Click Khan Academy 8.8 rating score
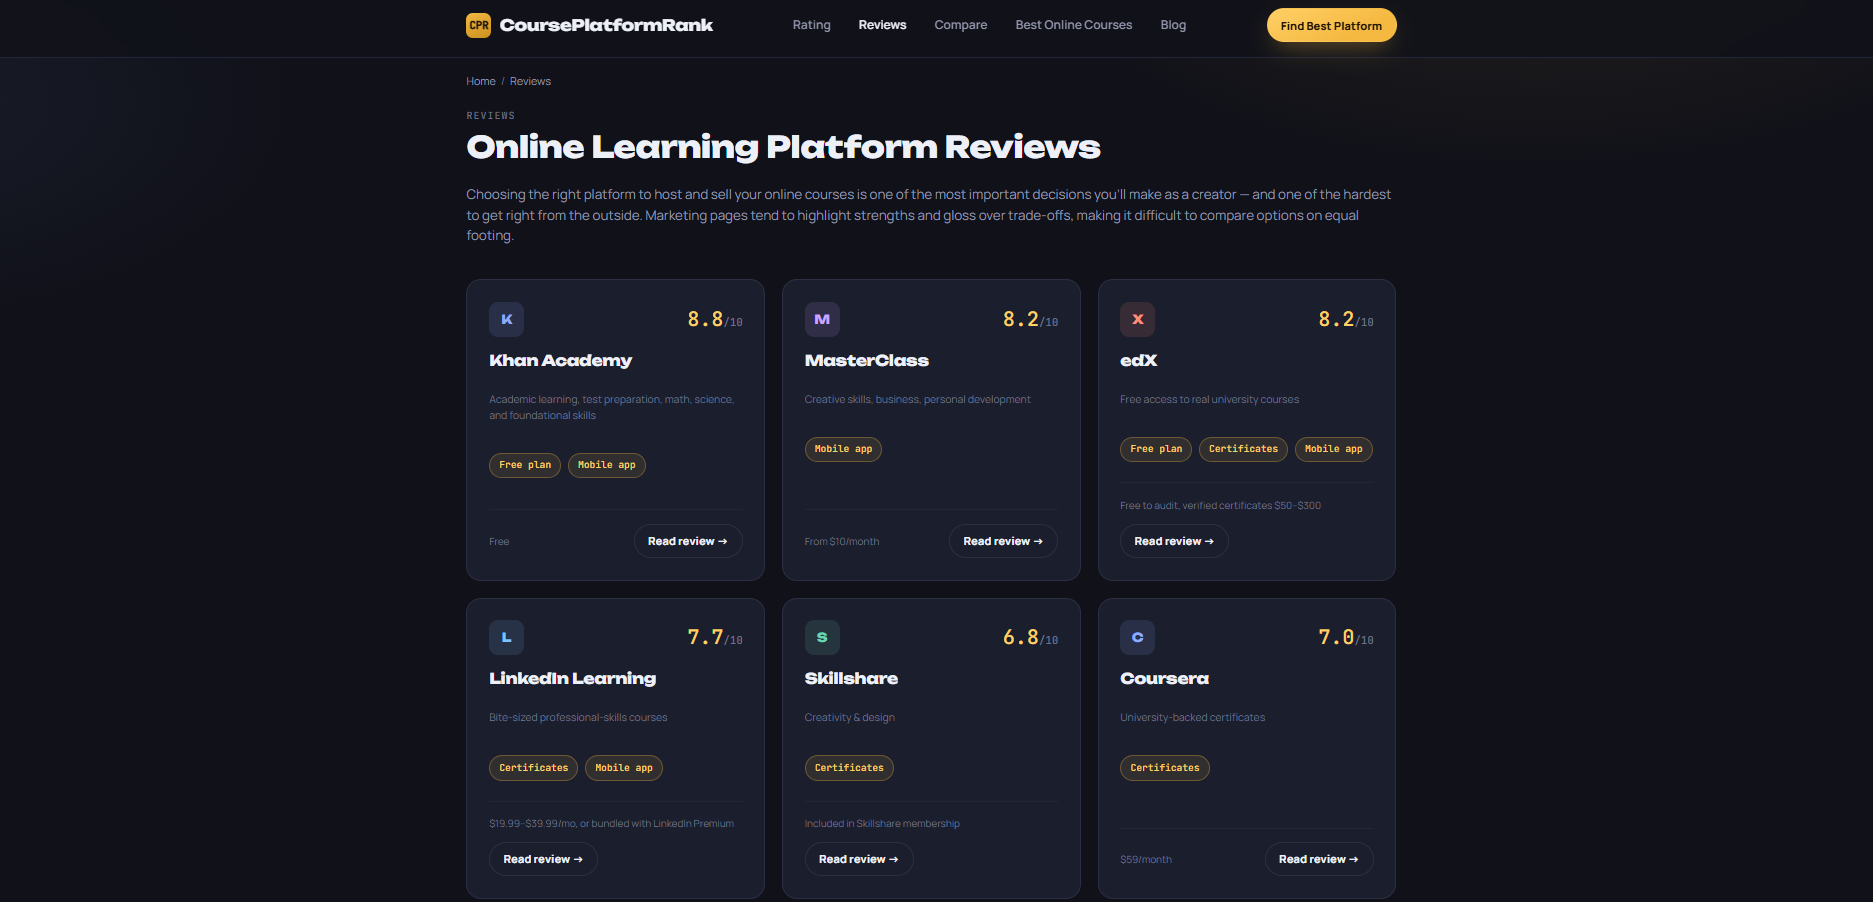This screenshot has height=902, width=1873. pyautogui.click(x=715, y=319)
